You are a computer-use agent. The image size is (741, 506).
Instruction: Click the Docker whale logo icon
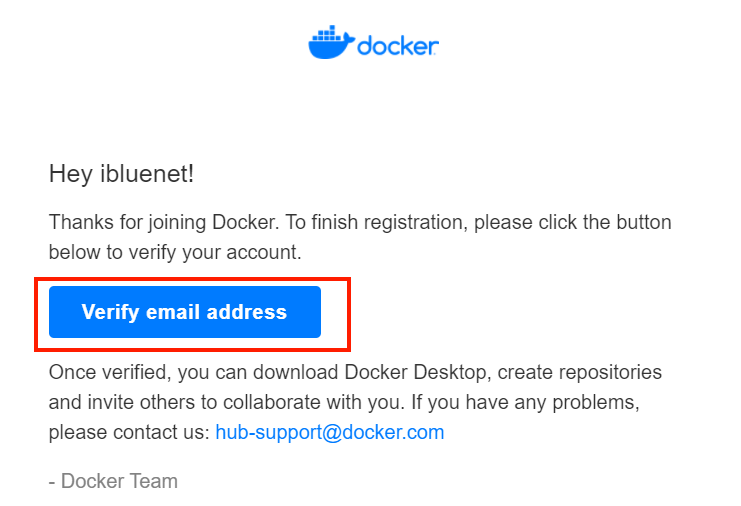pos(331,43)
